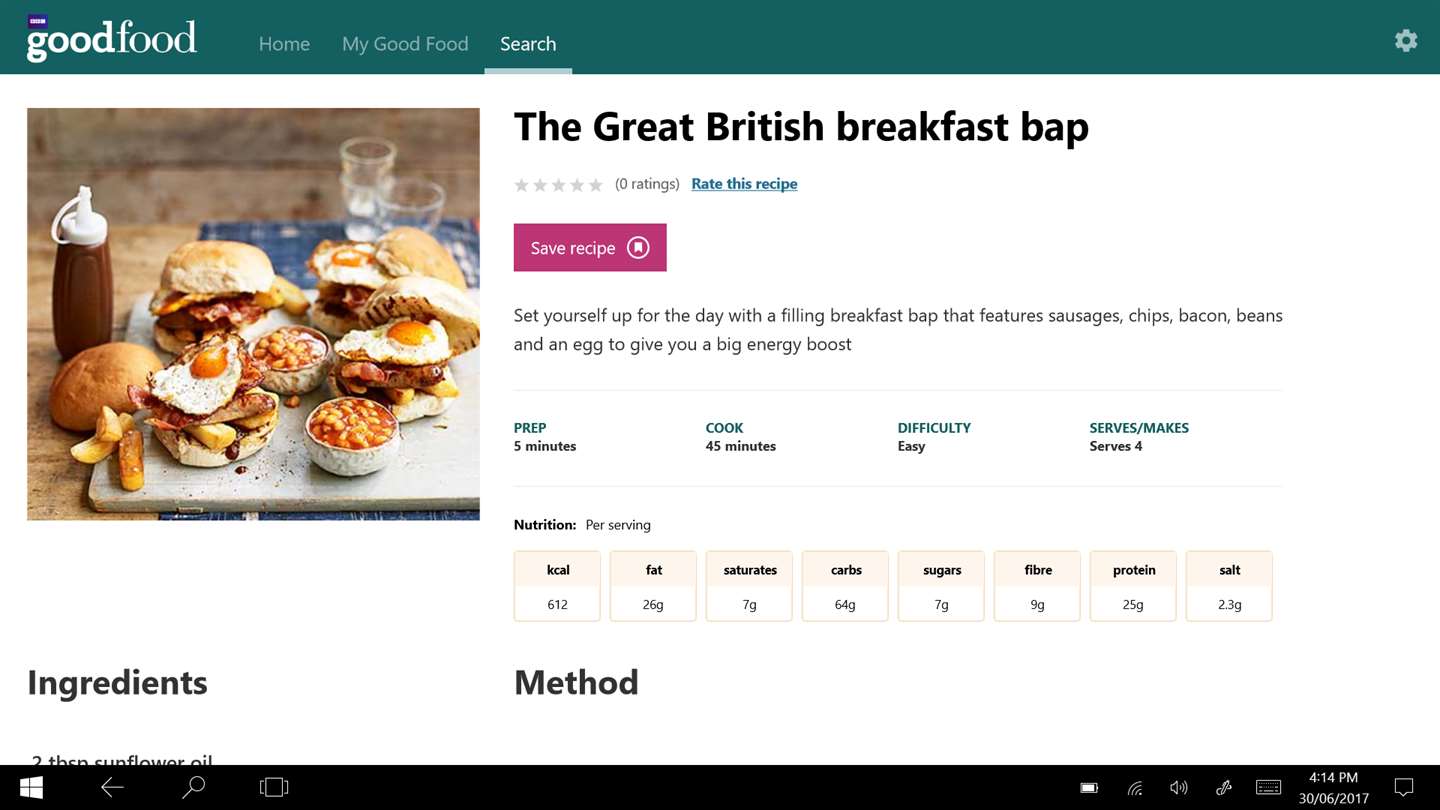Open the touch keyboard icon
Image resolution: width=1440 pixels, height=810 pixels.
(x=1268, y=788)
